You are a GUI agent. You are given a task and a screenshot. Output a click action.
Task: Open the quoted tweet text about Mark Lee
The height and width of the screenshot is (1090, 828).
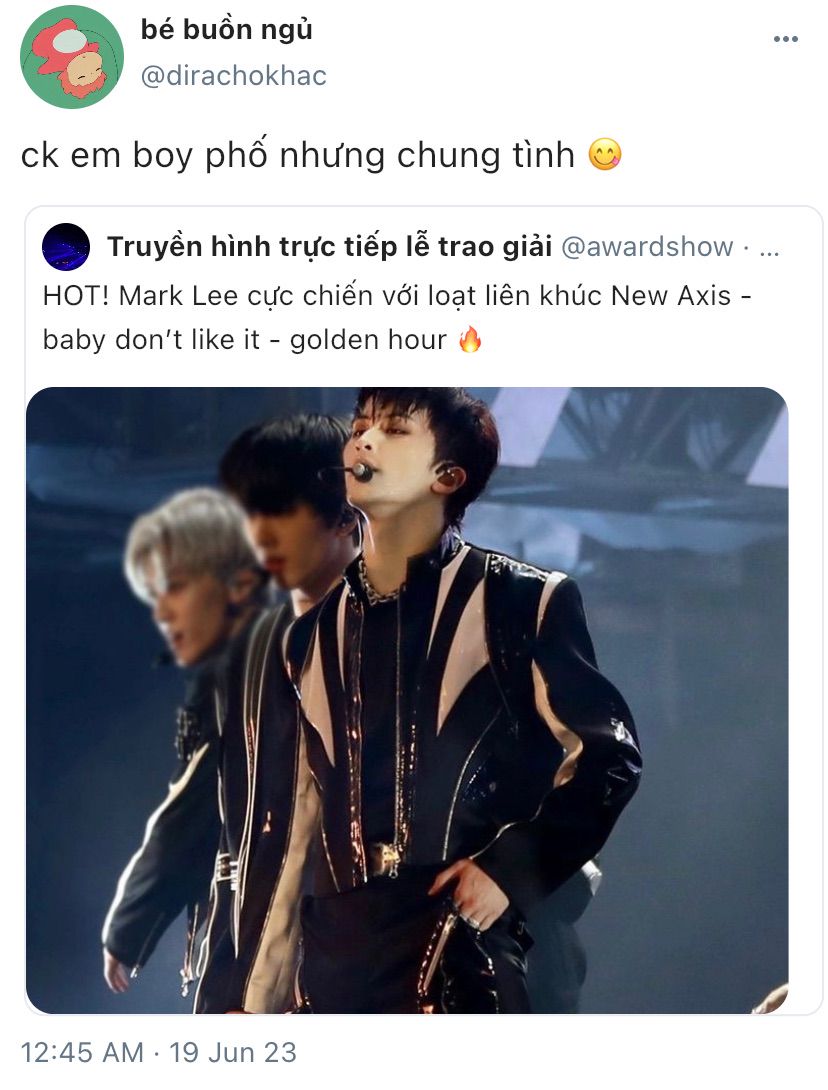396,318
